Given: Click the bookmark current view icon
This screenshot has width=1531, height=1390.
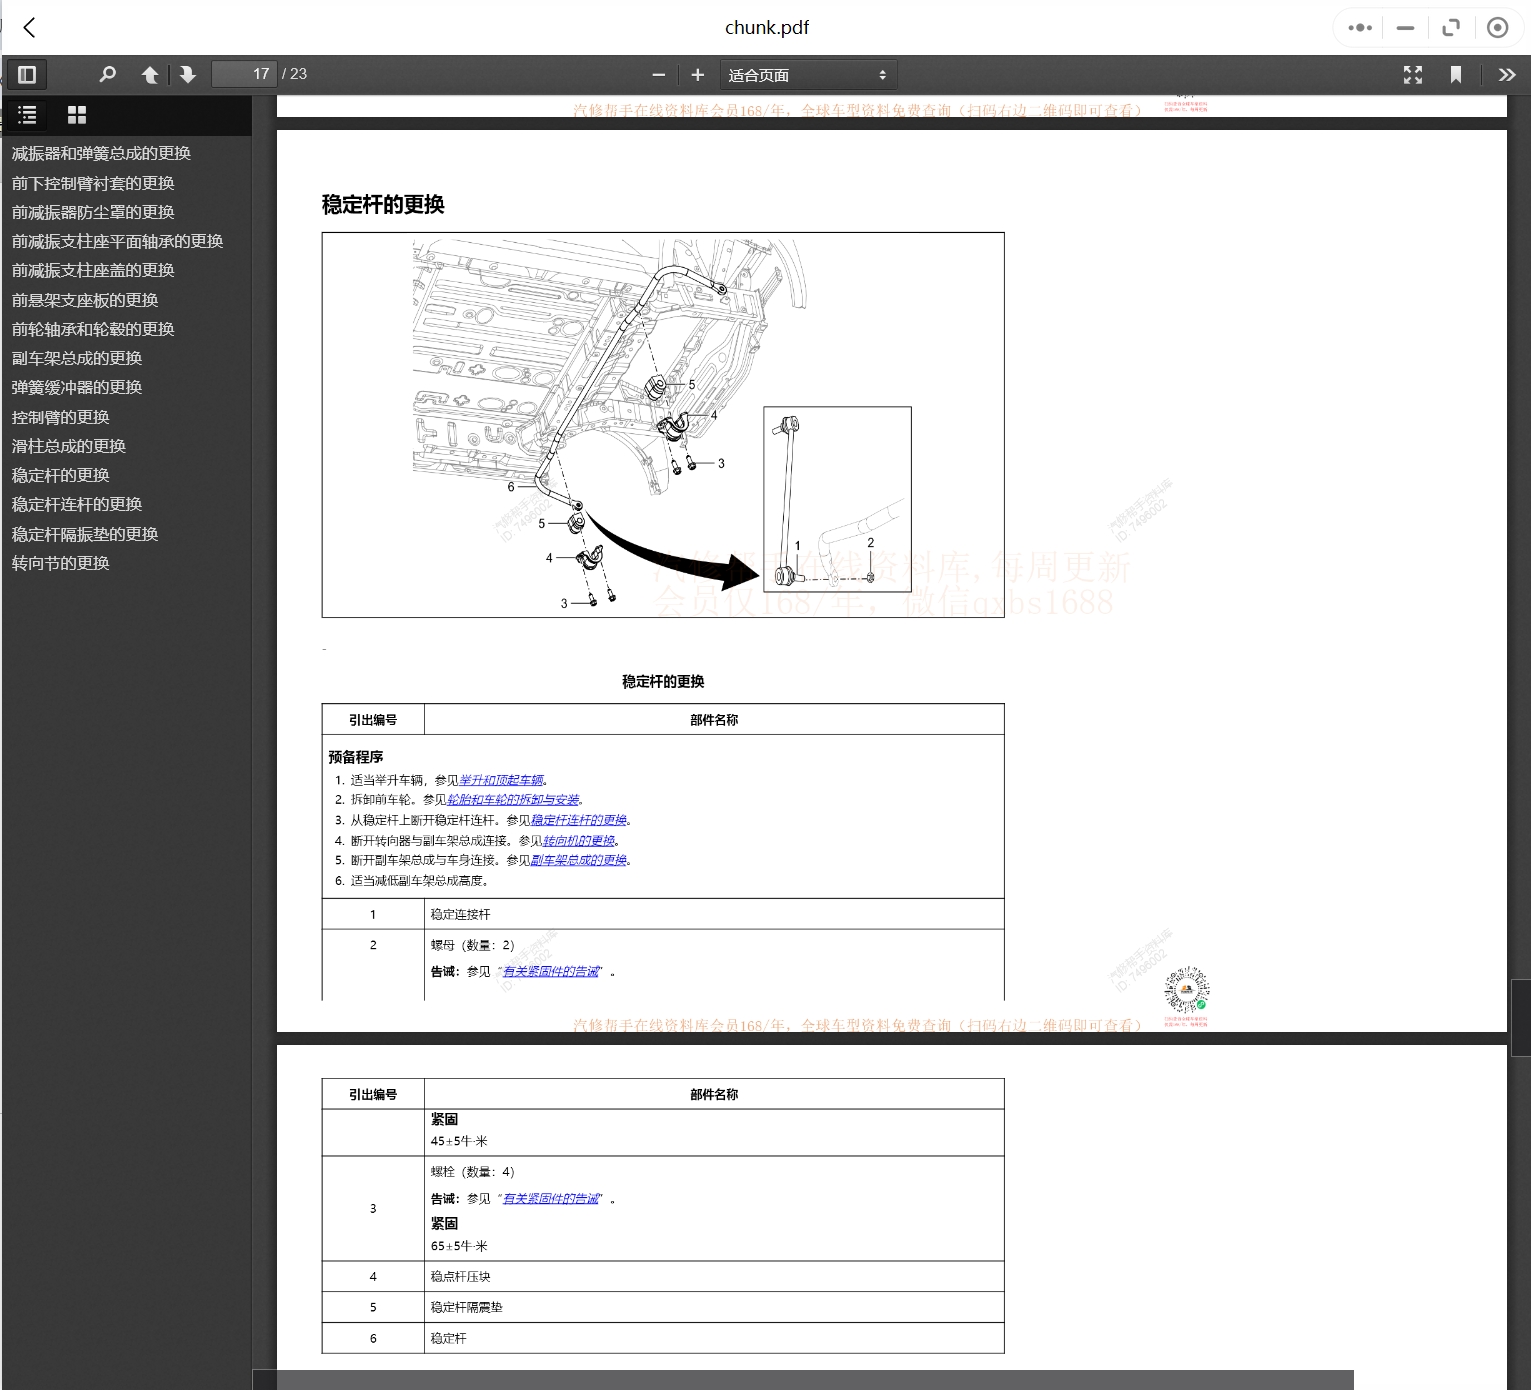Looking at the screenshot, I should click(x=1456, y=75).
